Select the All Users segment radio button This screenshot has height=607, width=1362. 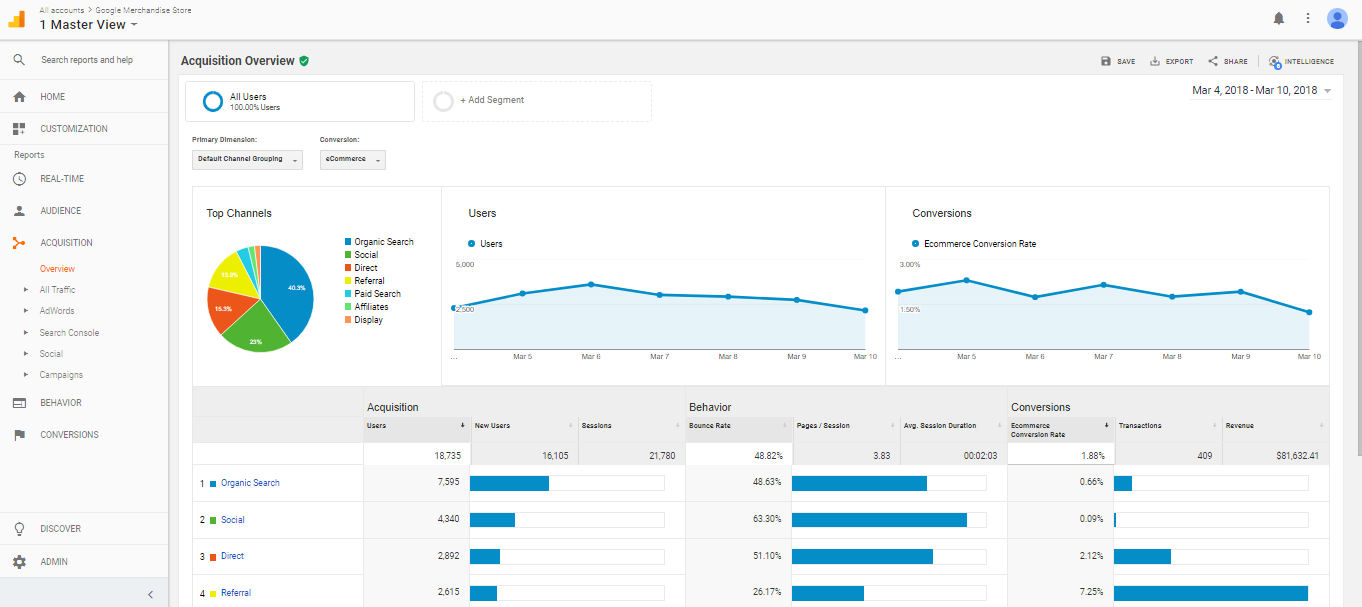[211, 100]
